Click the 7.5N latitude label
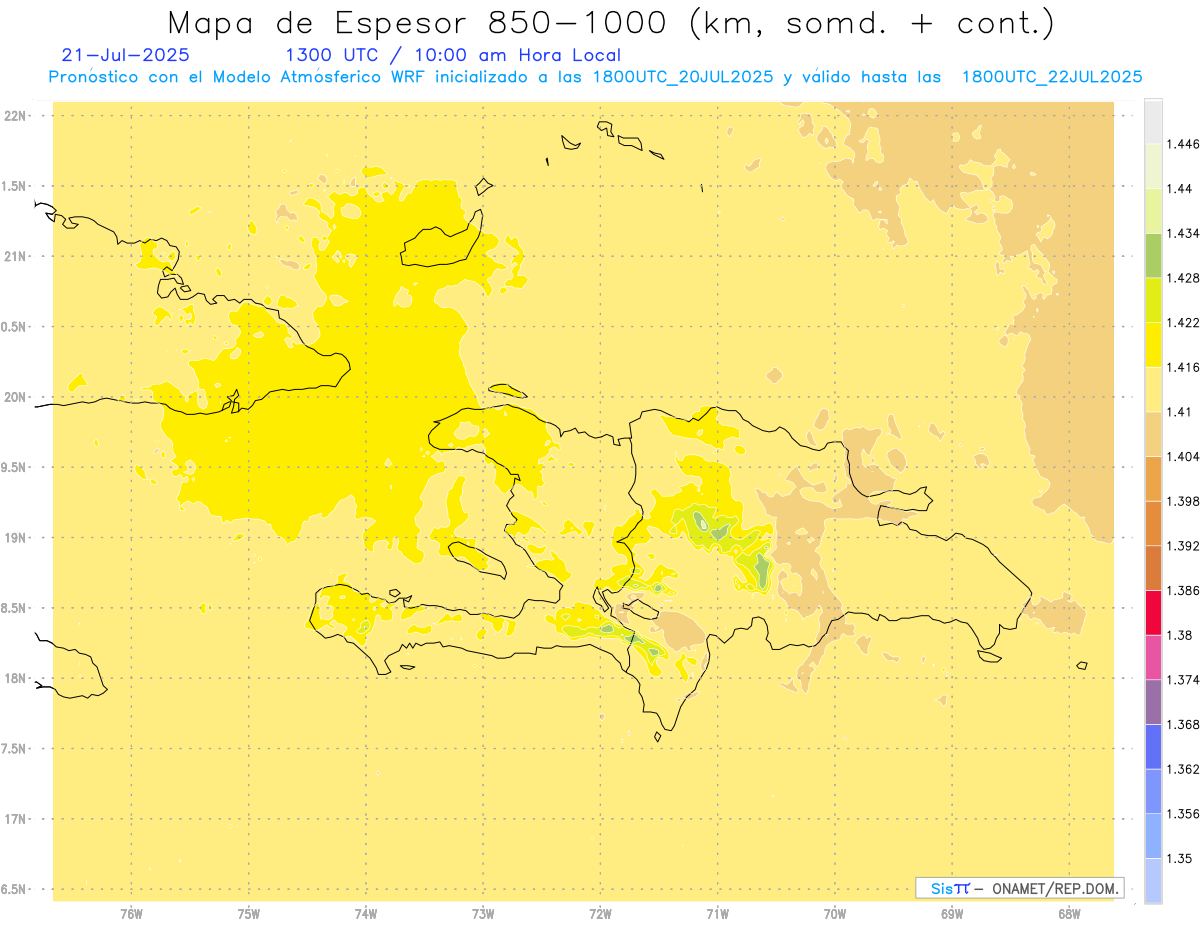This screenshot has height=927, width=1200. point(15,749)
